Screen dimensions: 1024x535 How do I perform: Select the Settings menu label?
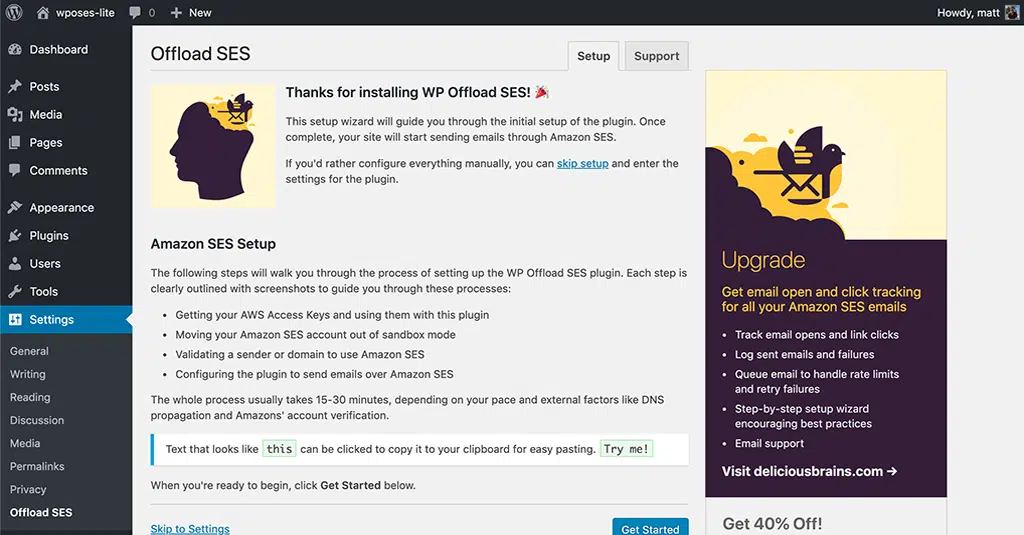pyautogui.click(x=52, y=319)
